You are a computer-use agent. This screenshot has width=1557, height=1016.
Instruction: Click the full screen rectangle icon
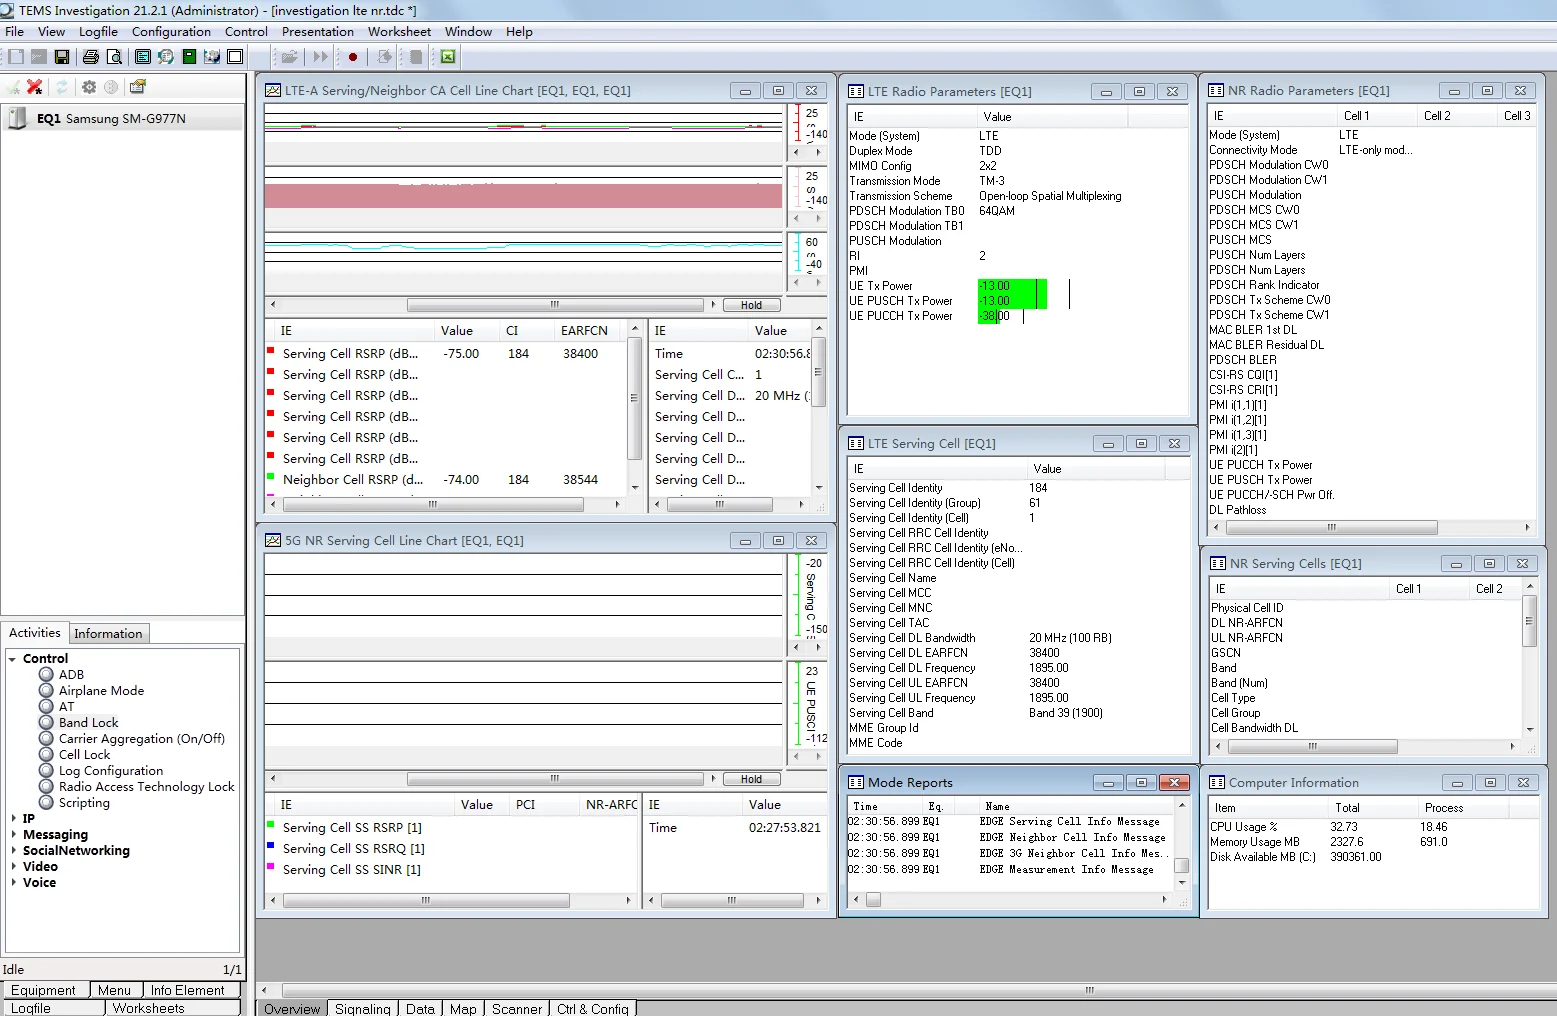pyautogui.click(x=236, y=57)
